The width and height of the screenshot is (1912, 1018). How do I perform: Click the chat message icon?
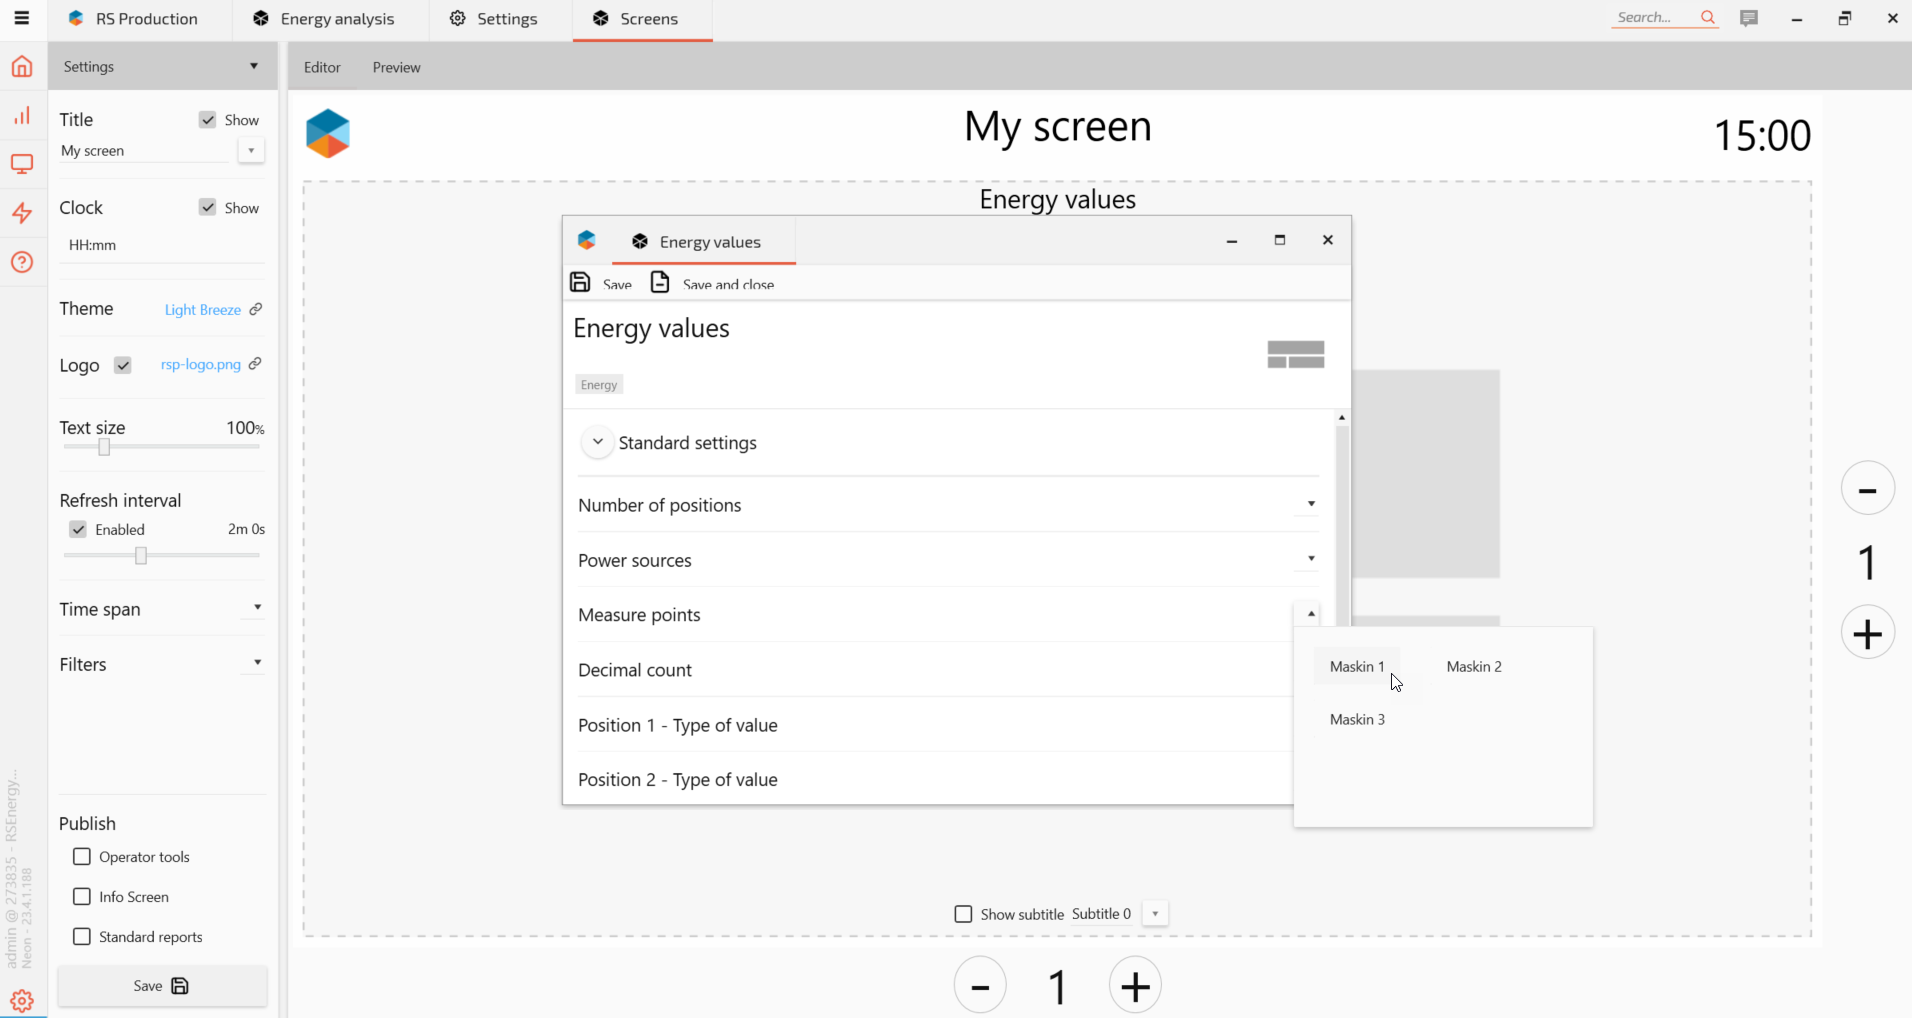[x=1749, y=18]
